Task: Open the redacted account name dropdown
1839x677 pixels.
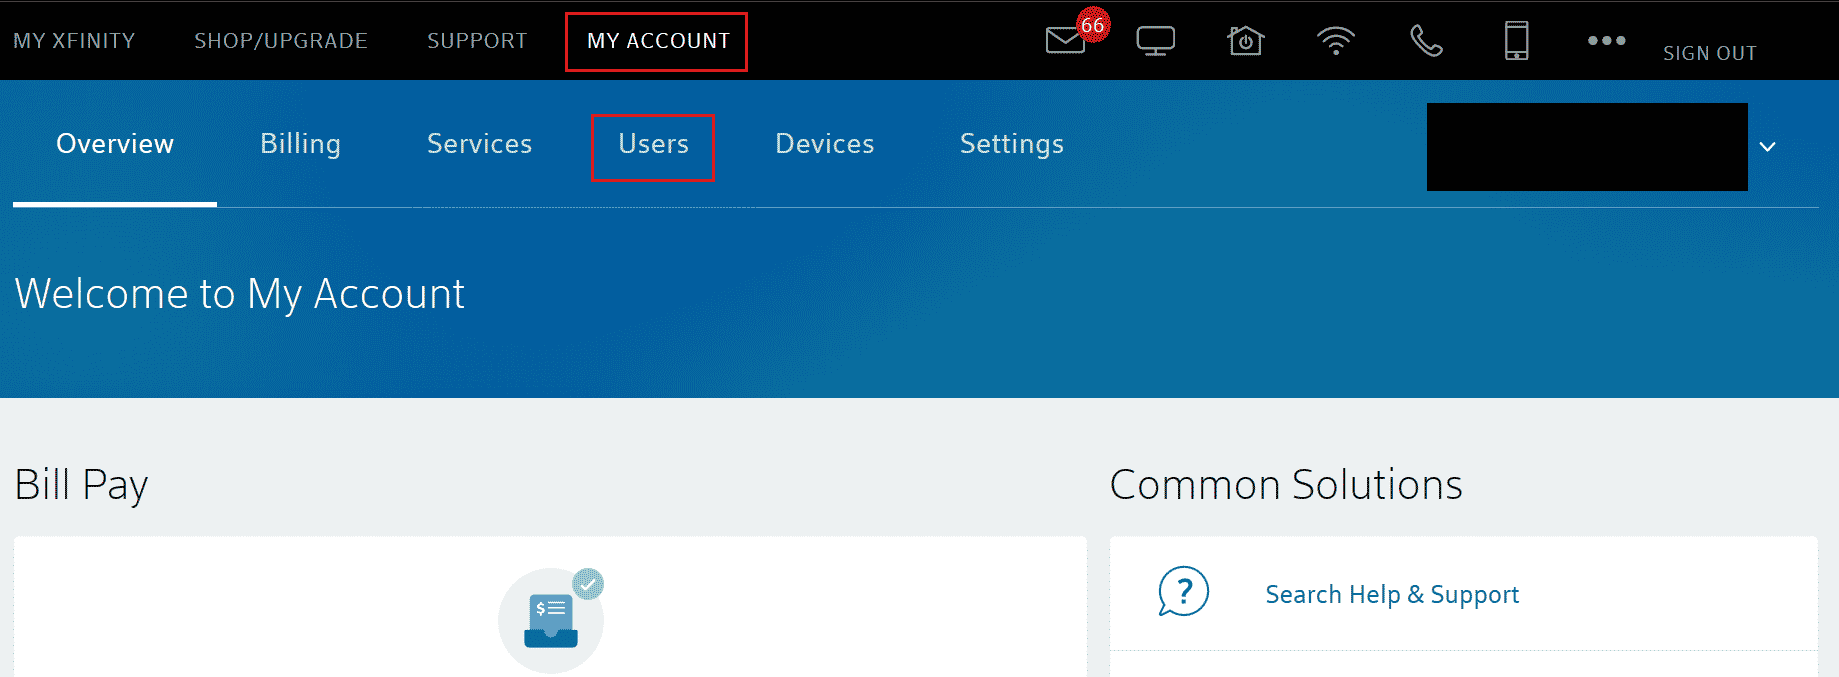Action: point(1586,147)
